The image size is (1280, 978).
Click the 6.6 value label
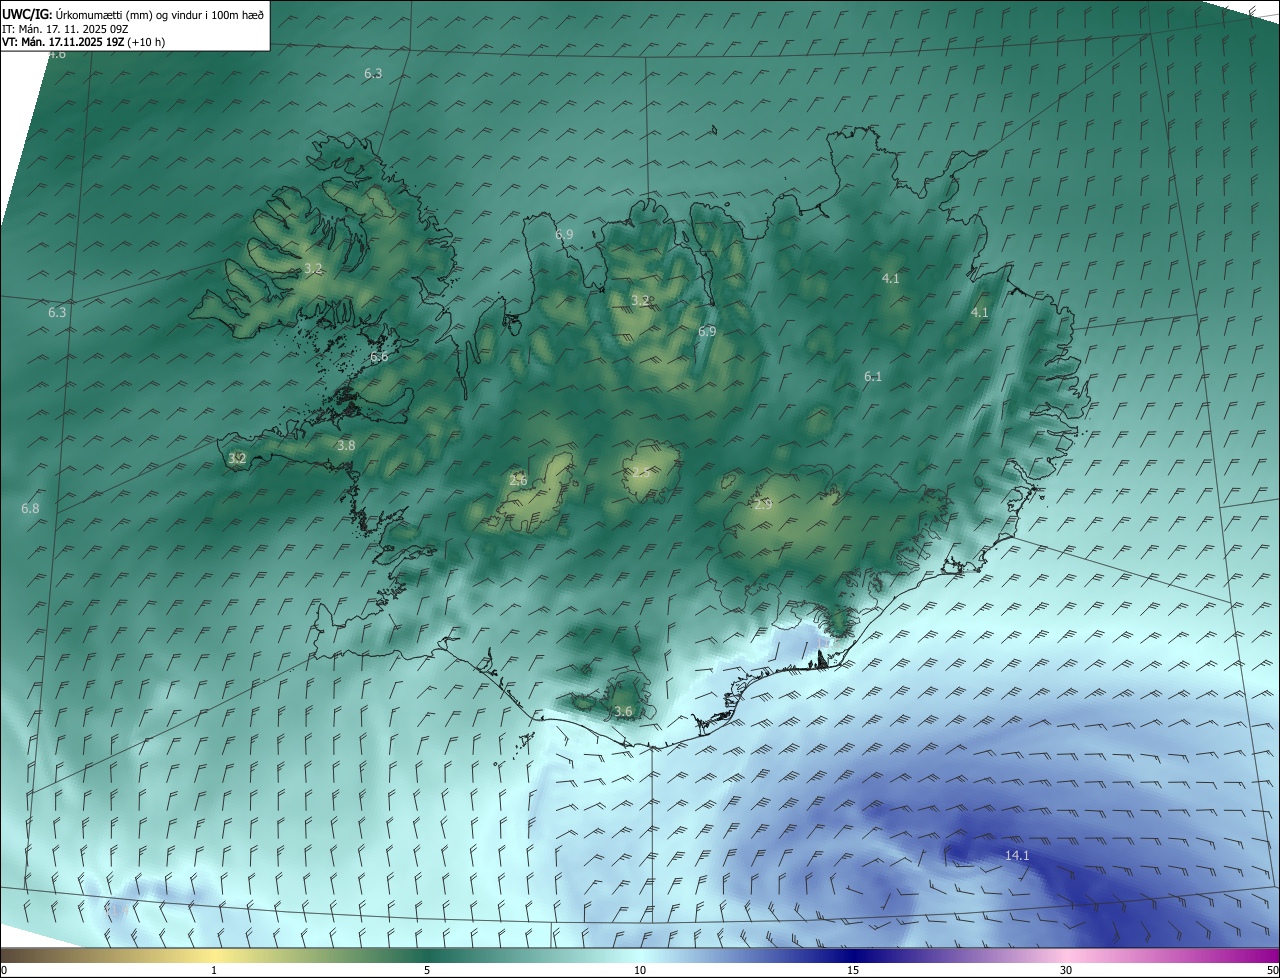point(379,357)
